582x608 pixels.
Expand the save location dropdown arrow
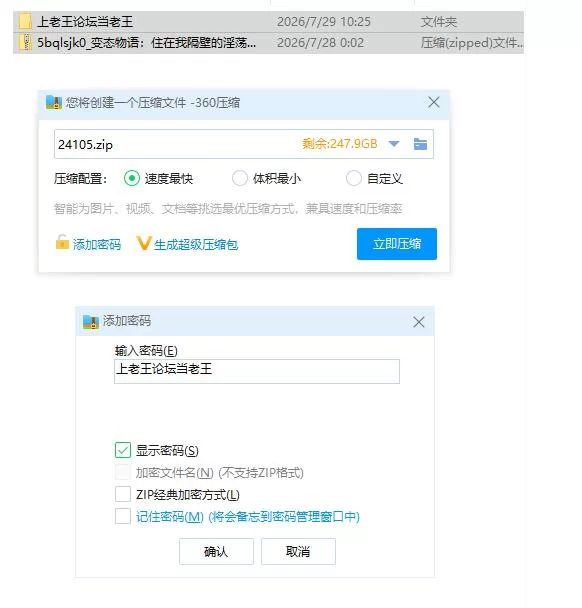tap(394, 144)
